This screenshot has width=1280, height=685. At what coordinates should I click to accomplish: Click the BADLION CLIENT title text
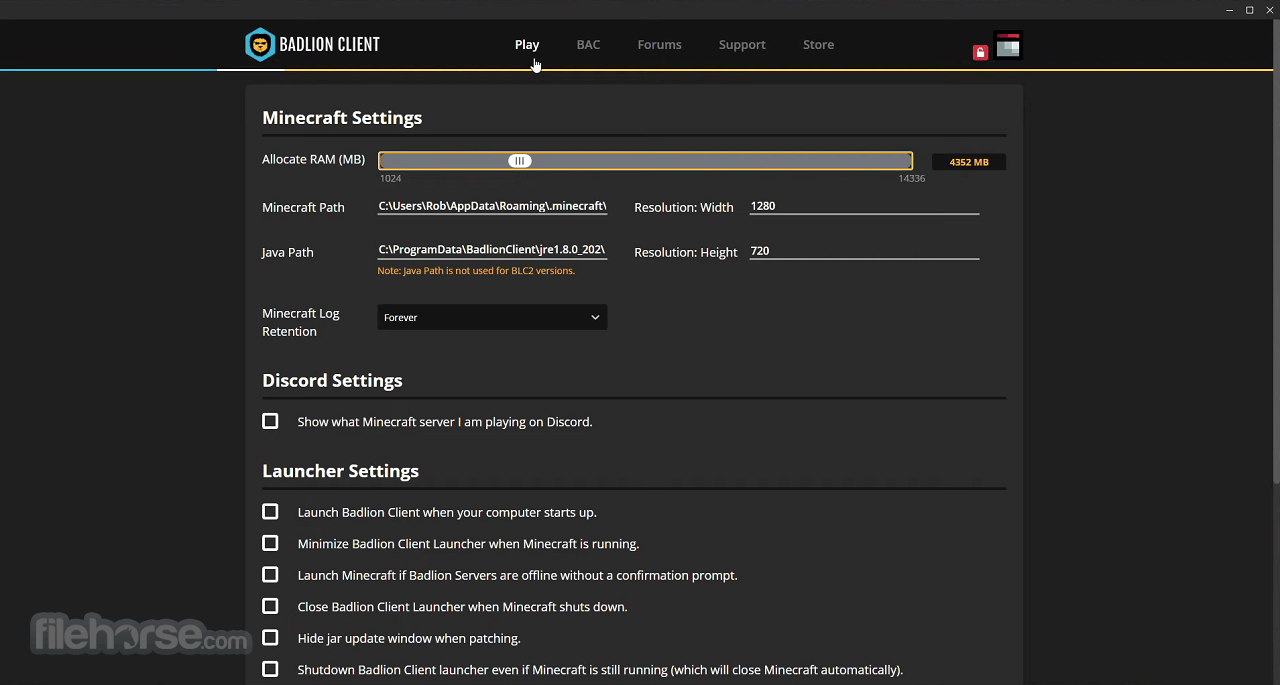click(329, 45)
